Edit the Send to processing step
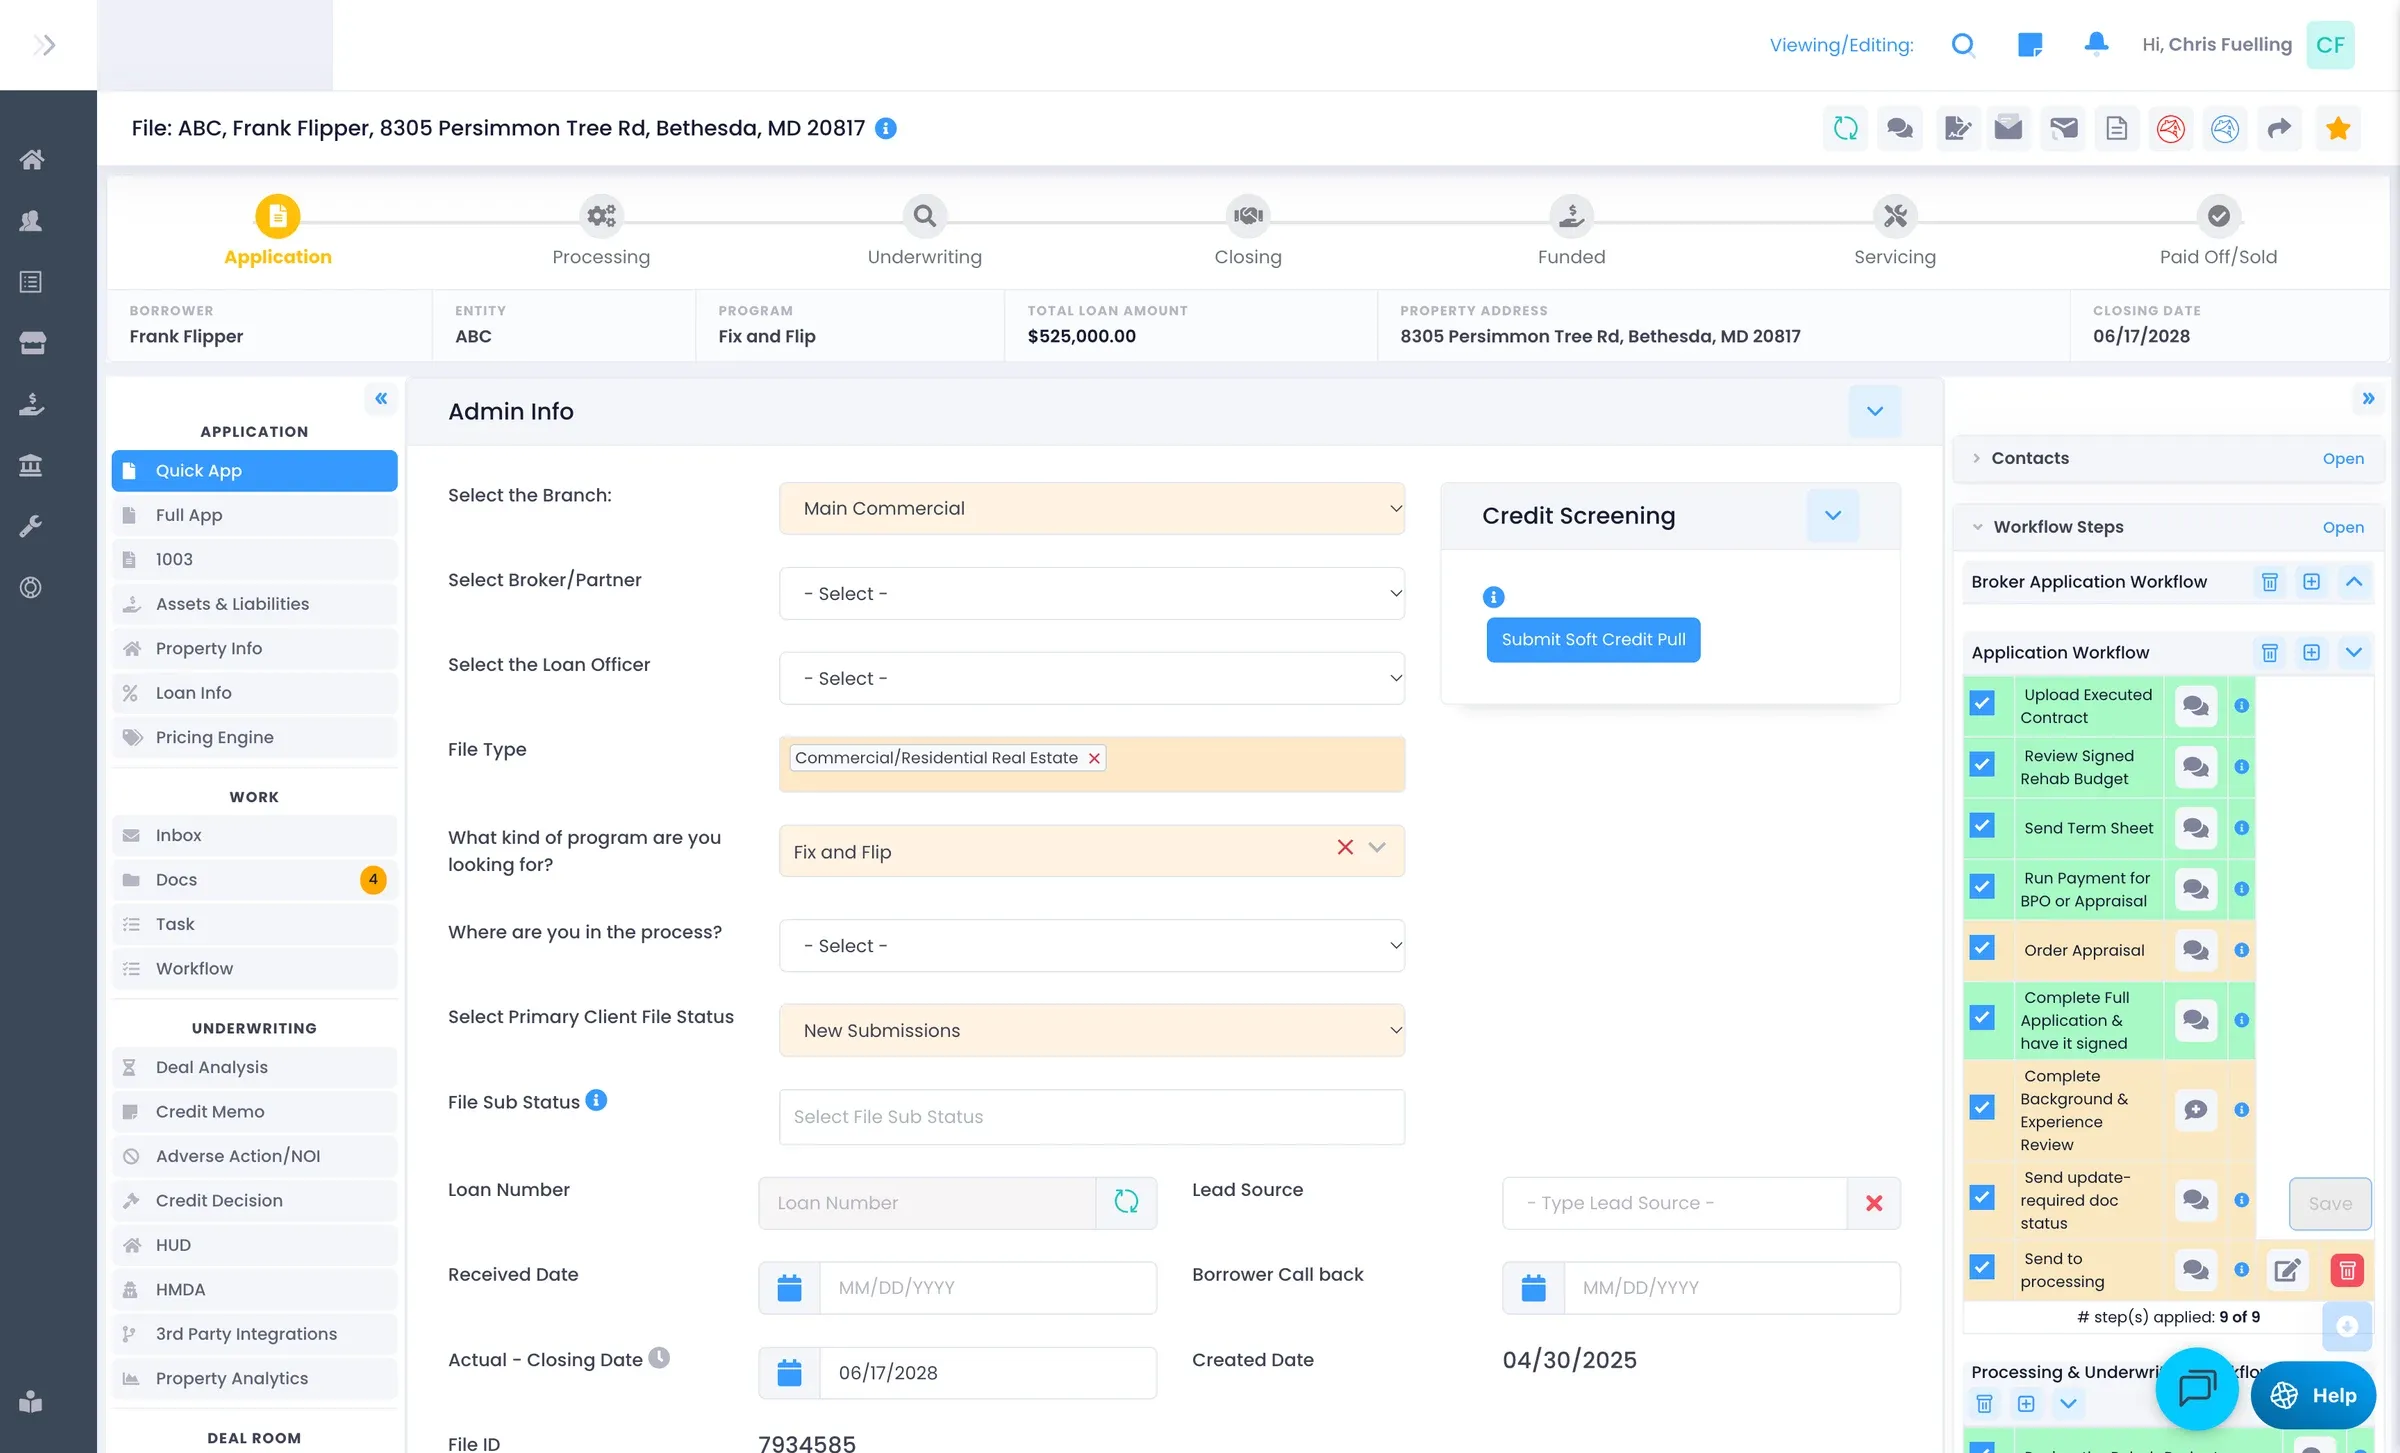 (2287, 1270)
